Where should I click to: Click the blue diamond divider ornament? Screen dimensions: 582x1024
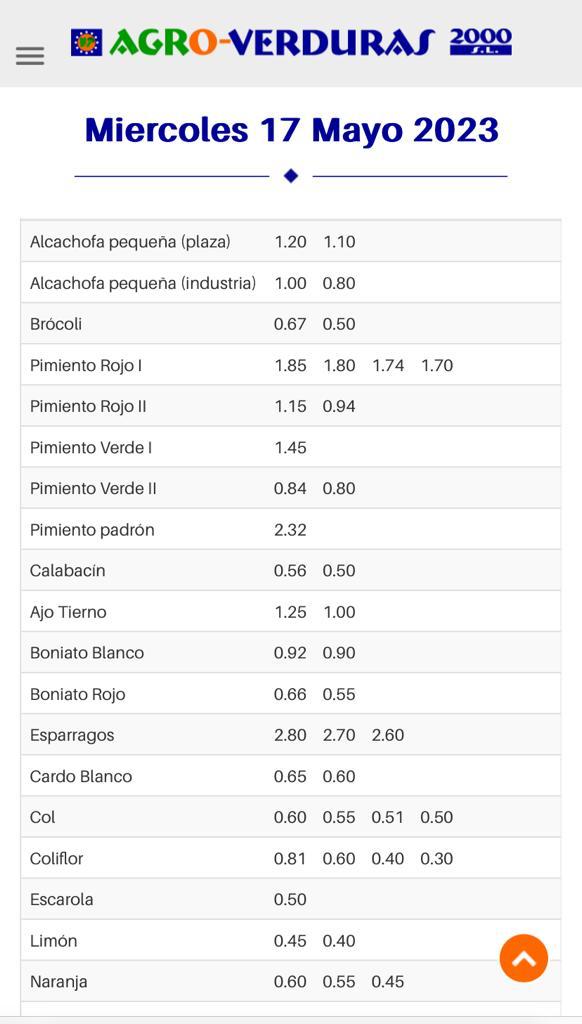pos(291,176)
